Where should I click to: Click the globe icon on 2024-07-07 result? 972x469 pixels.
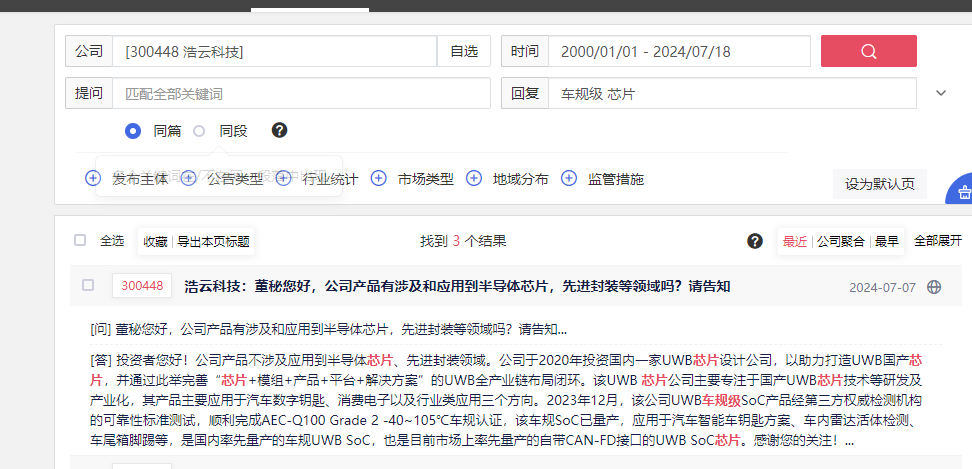coord(934,287)
